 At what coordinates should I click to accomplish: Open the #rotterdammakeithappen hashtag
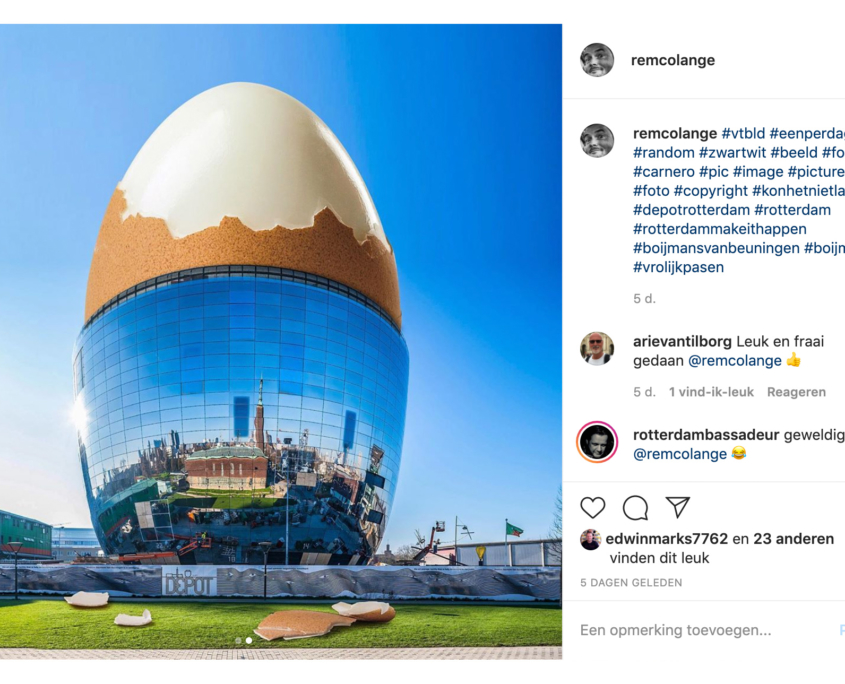720,229
